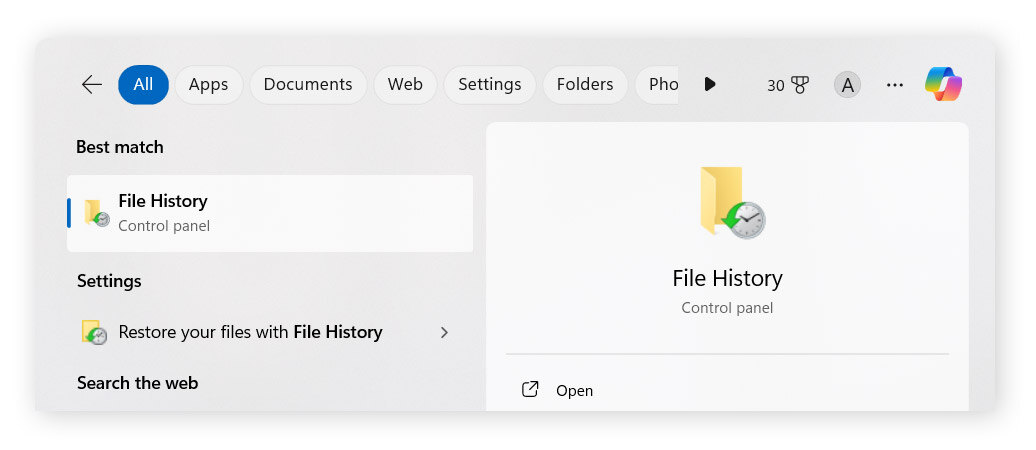This screenshot has width=1036, height=450.
Task: Click the account avatar labeled A
Action: 847,85
